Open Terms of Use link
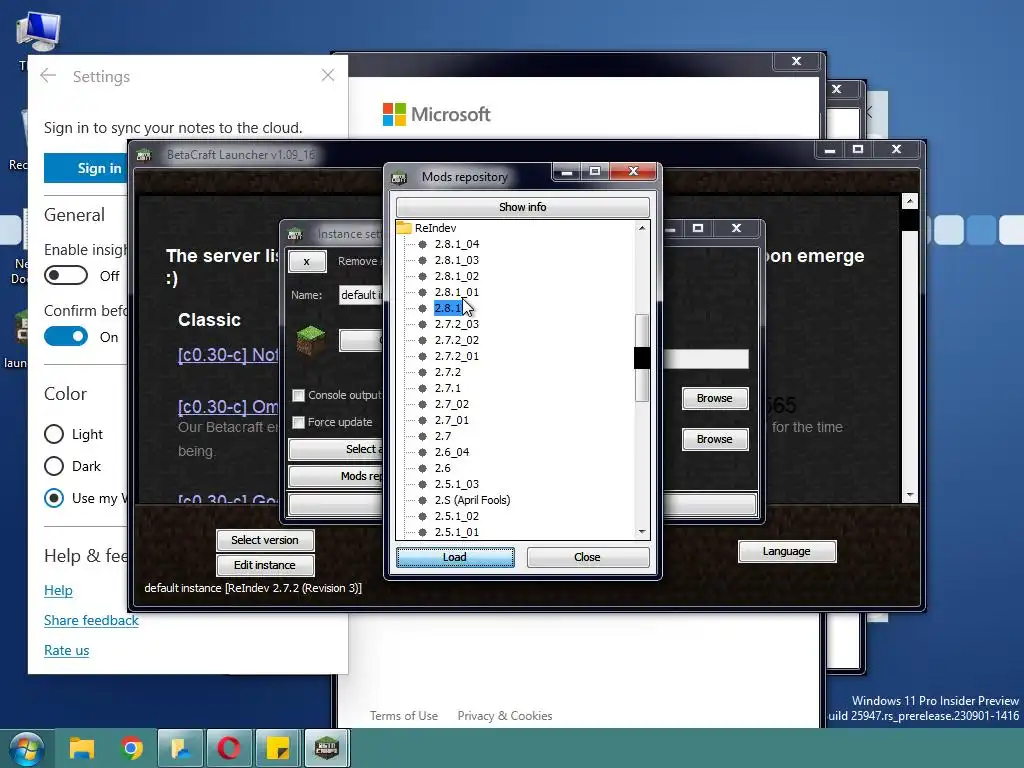Image resolution: width=1024 pixels, height=768 pixels. coord(404,716)
